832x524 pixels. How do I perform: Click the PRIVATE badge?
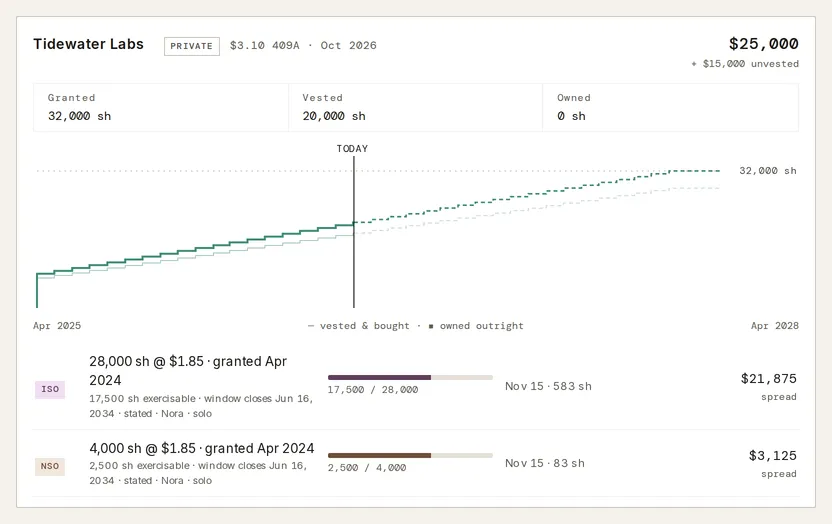click(192, 46)
